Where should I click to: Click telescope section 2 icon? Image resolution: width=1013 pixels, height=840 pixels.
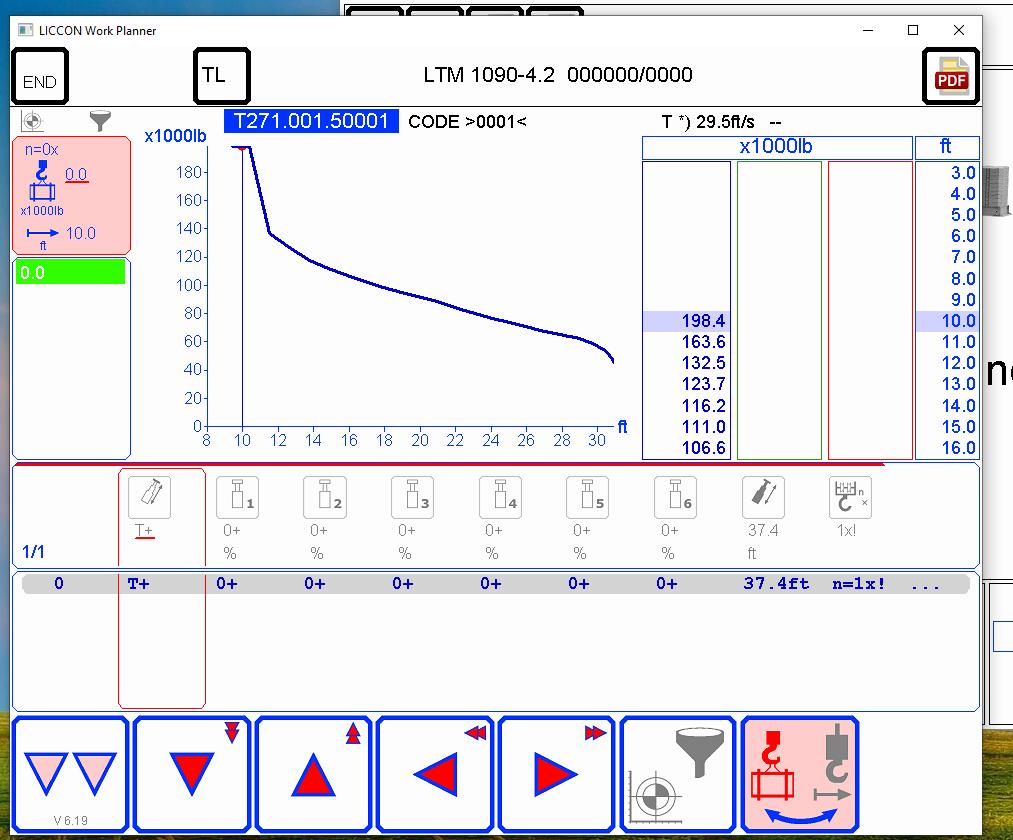click(x=325, y=498)
